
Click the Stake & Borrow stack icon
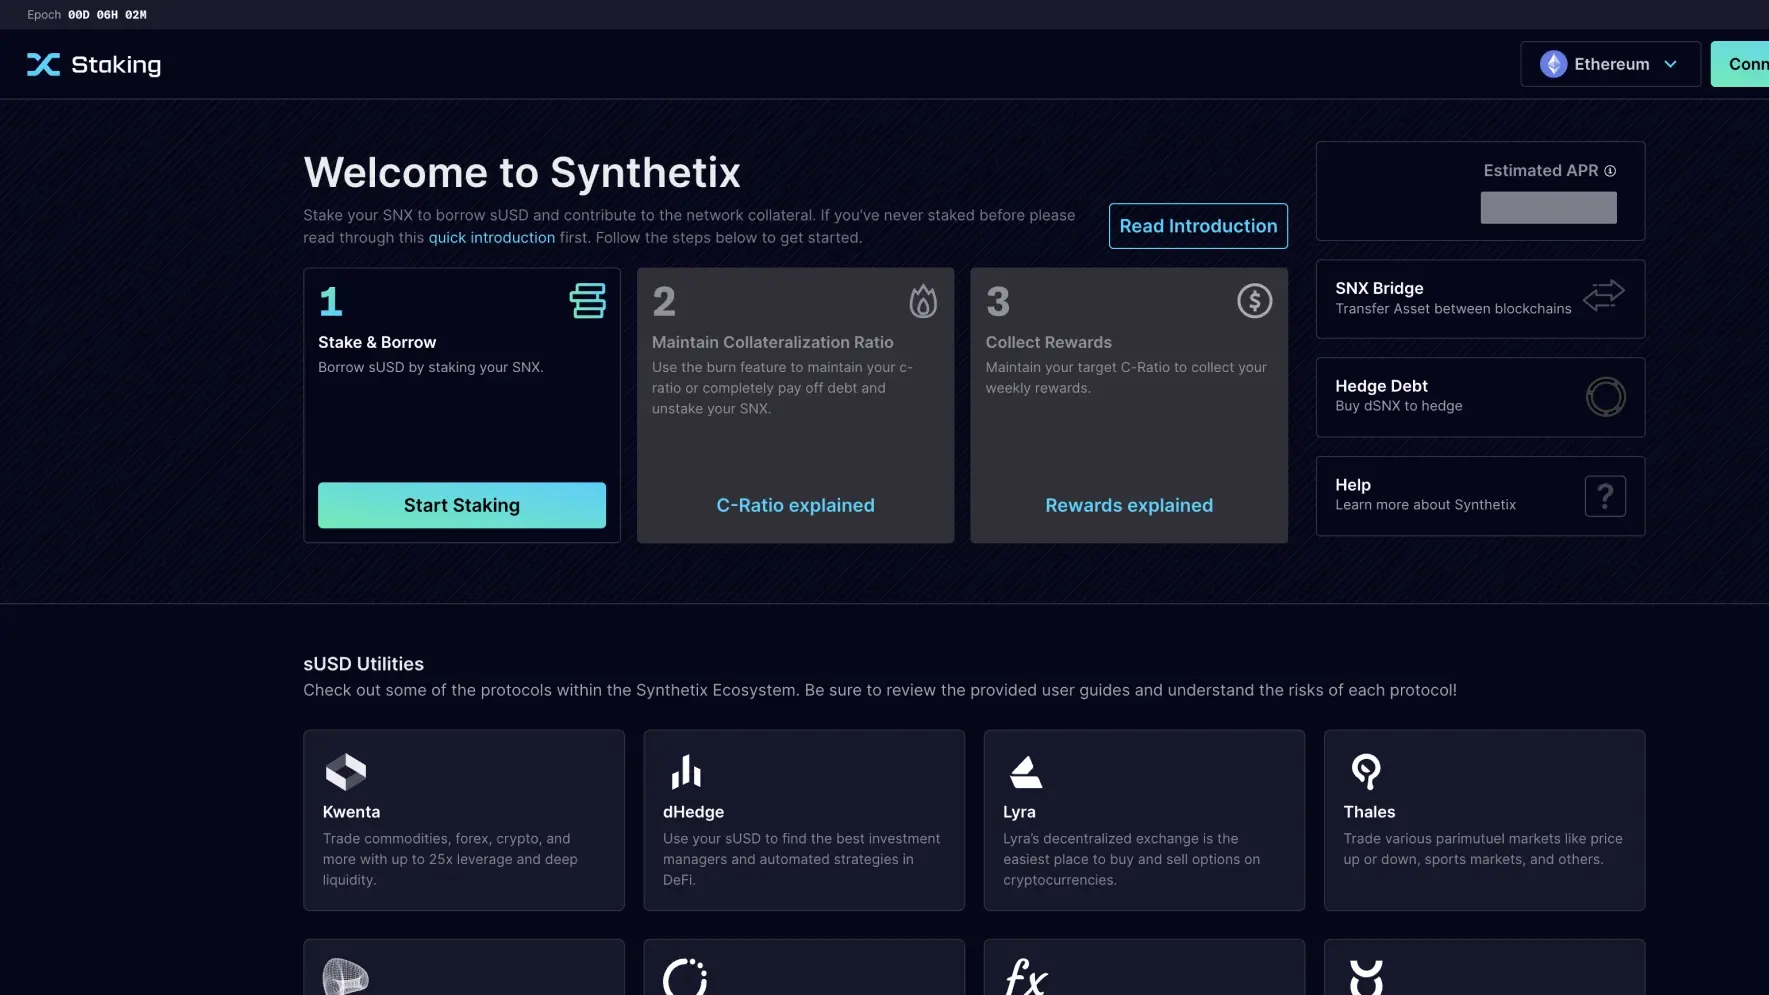(x=588, y=301)
